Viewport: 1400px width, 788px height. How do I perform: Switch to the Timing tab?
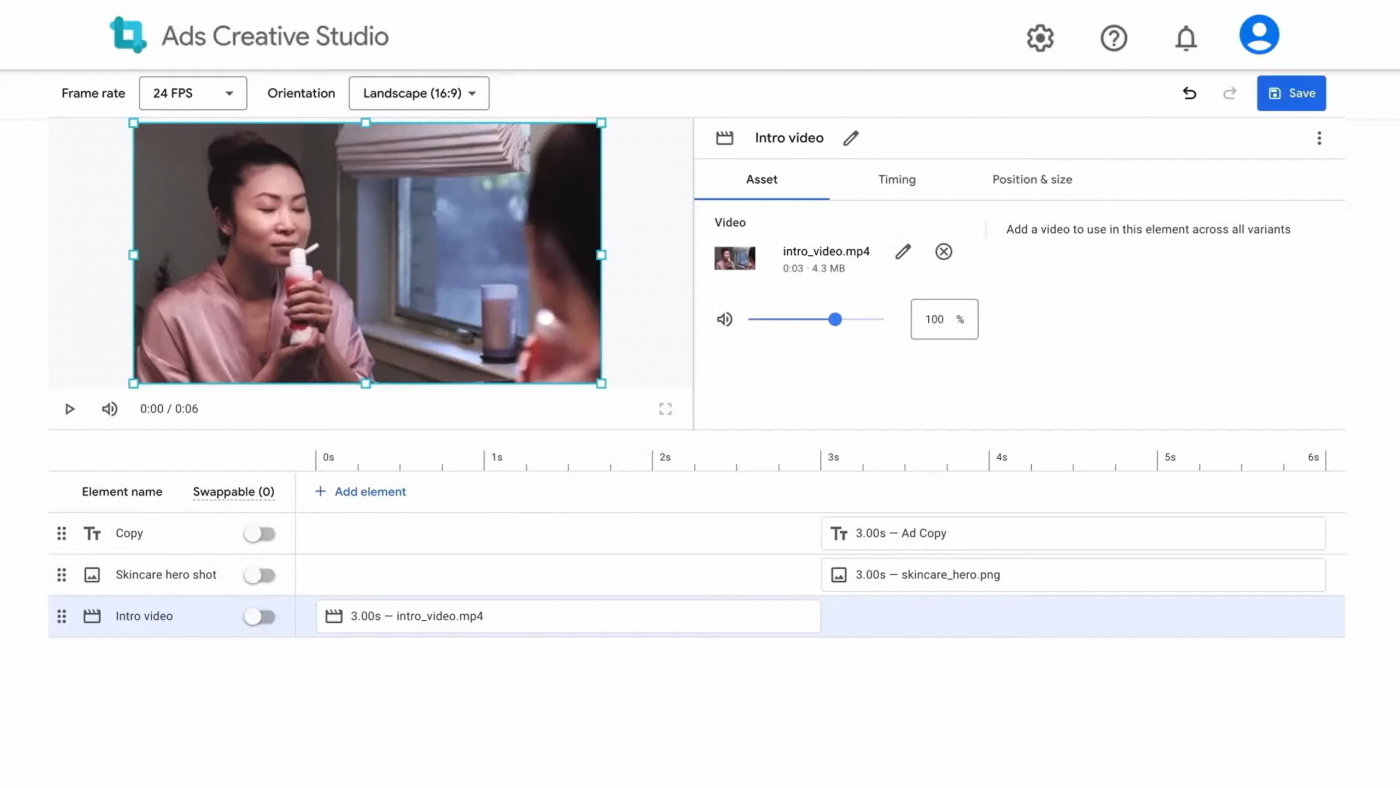tap(896, 180)
